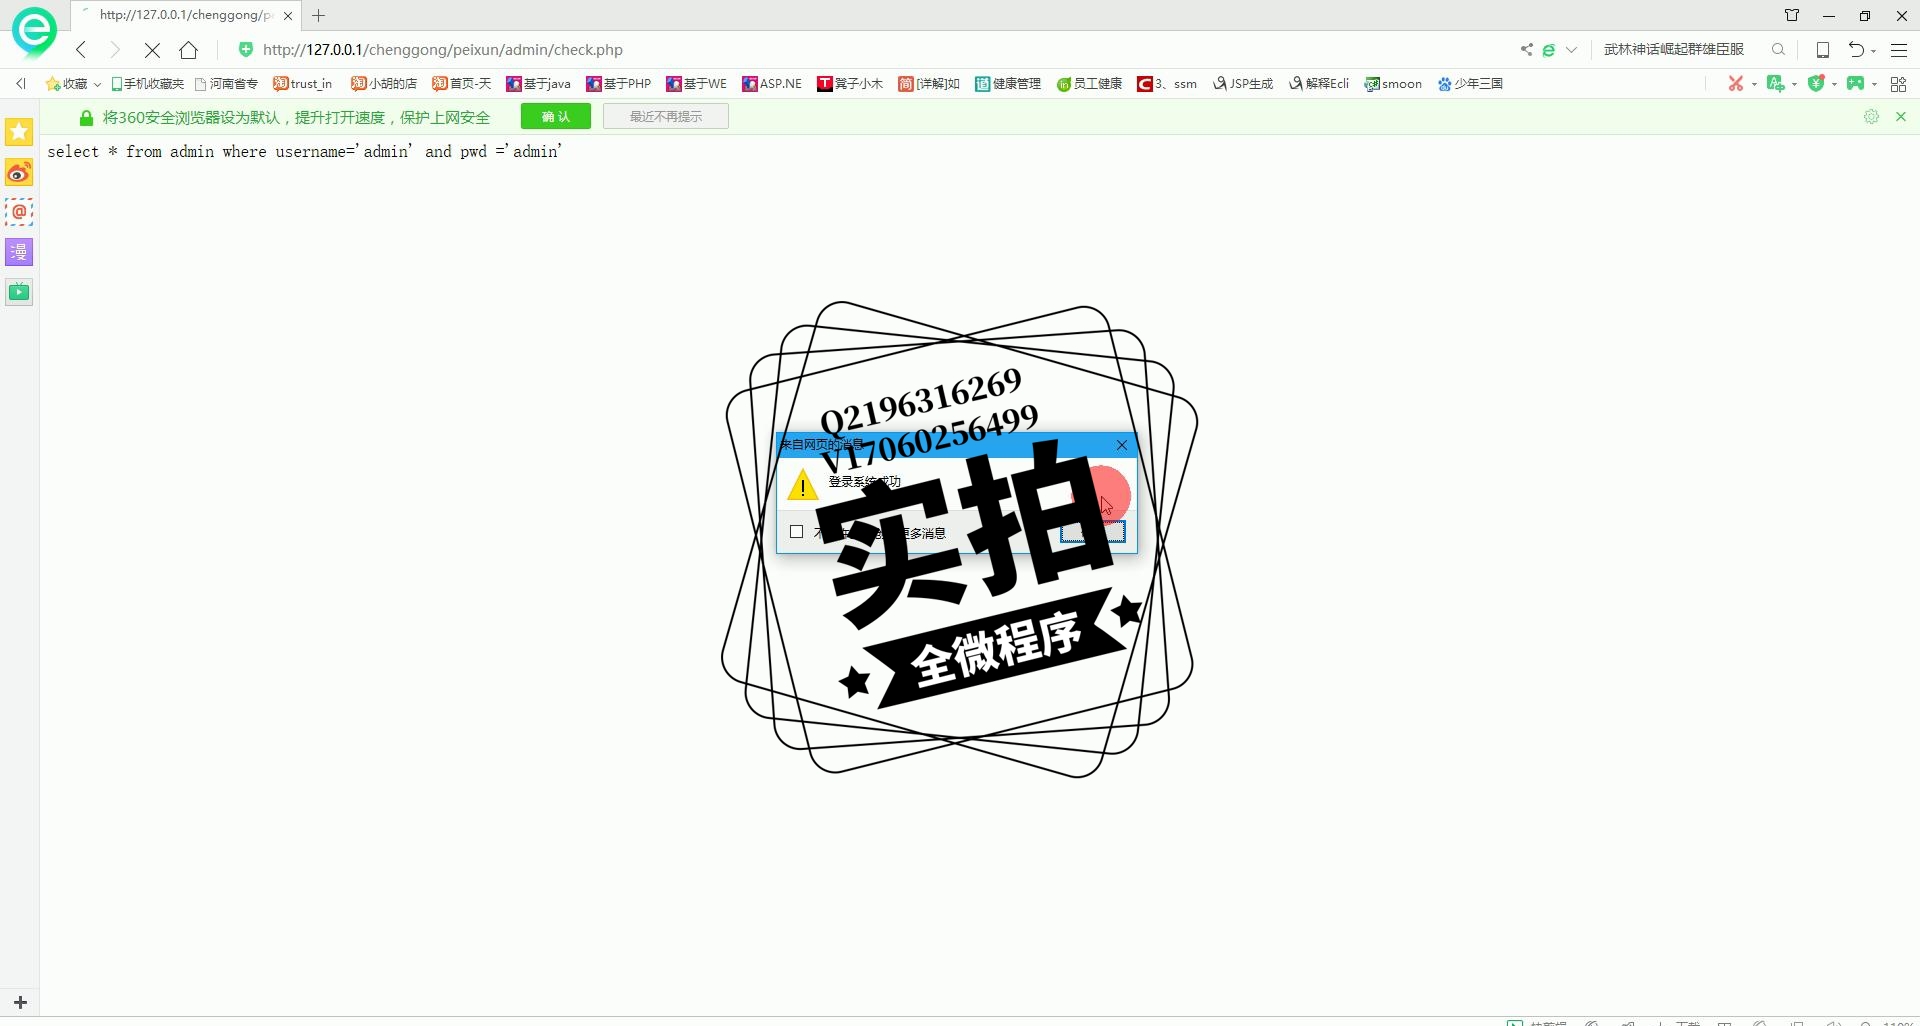Click the 武林神话崛起群雄臣服 search box

tap(1674, 49)
